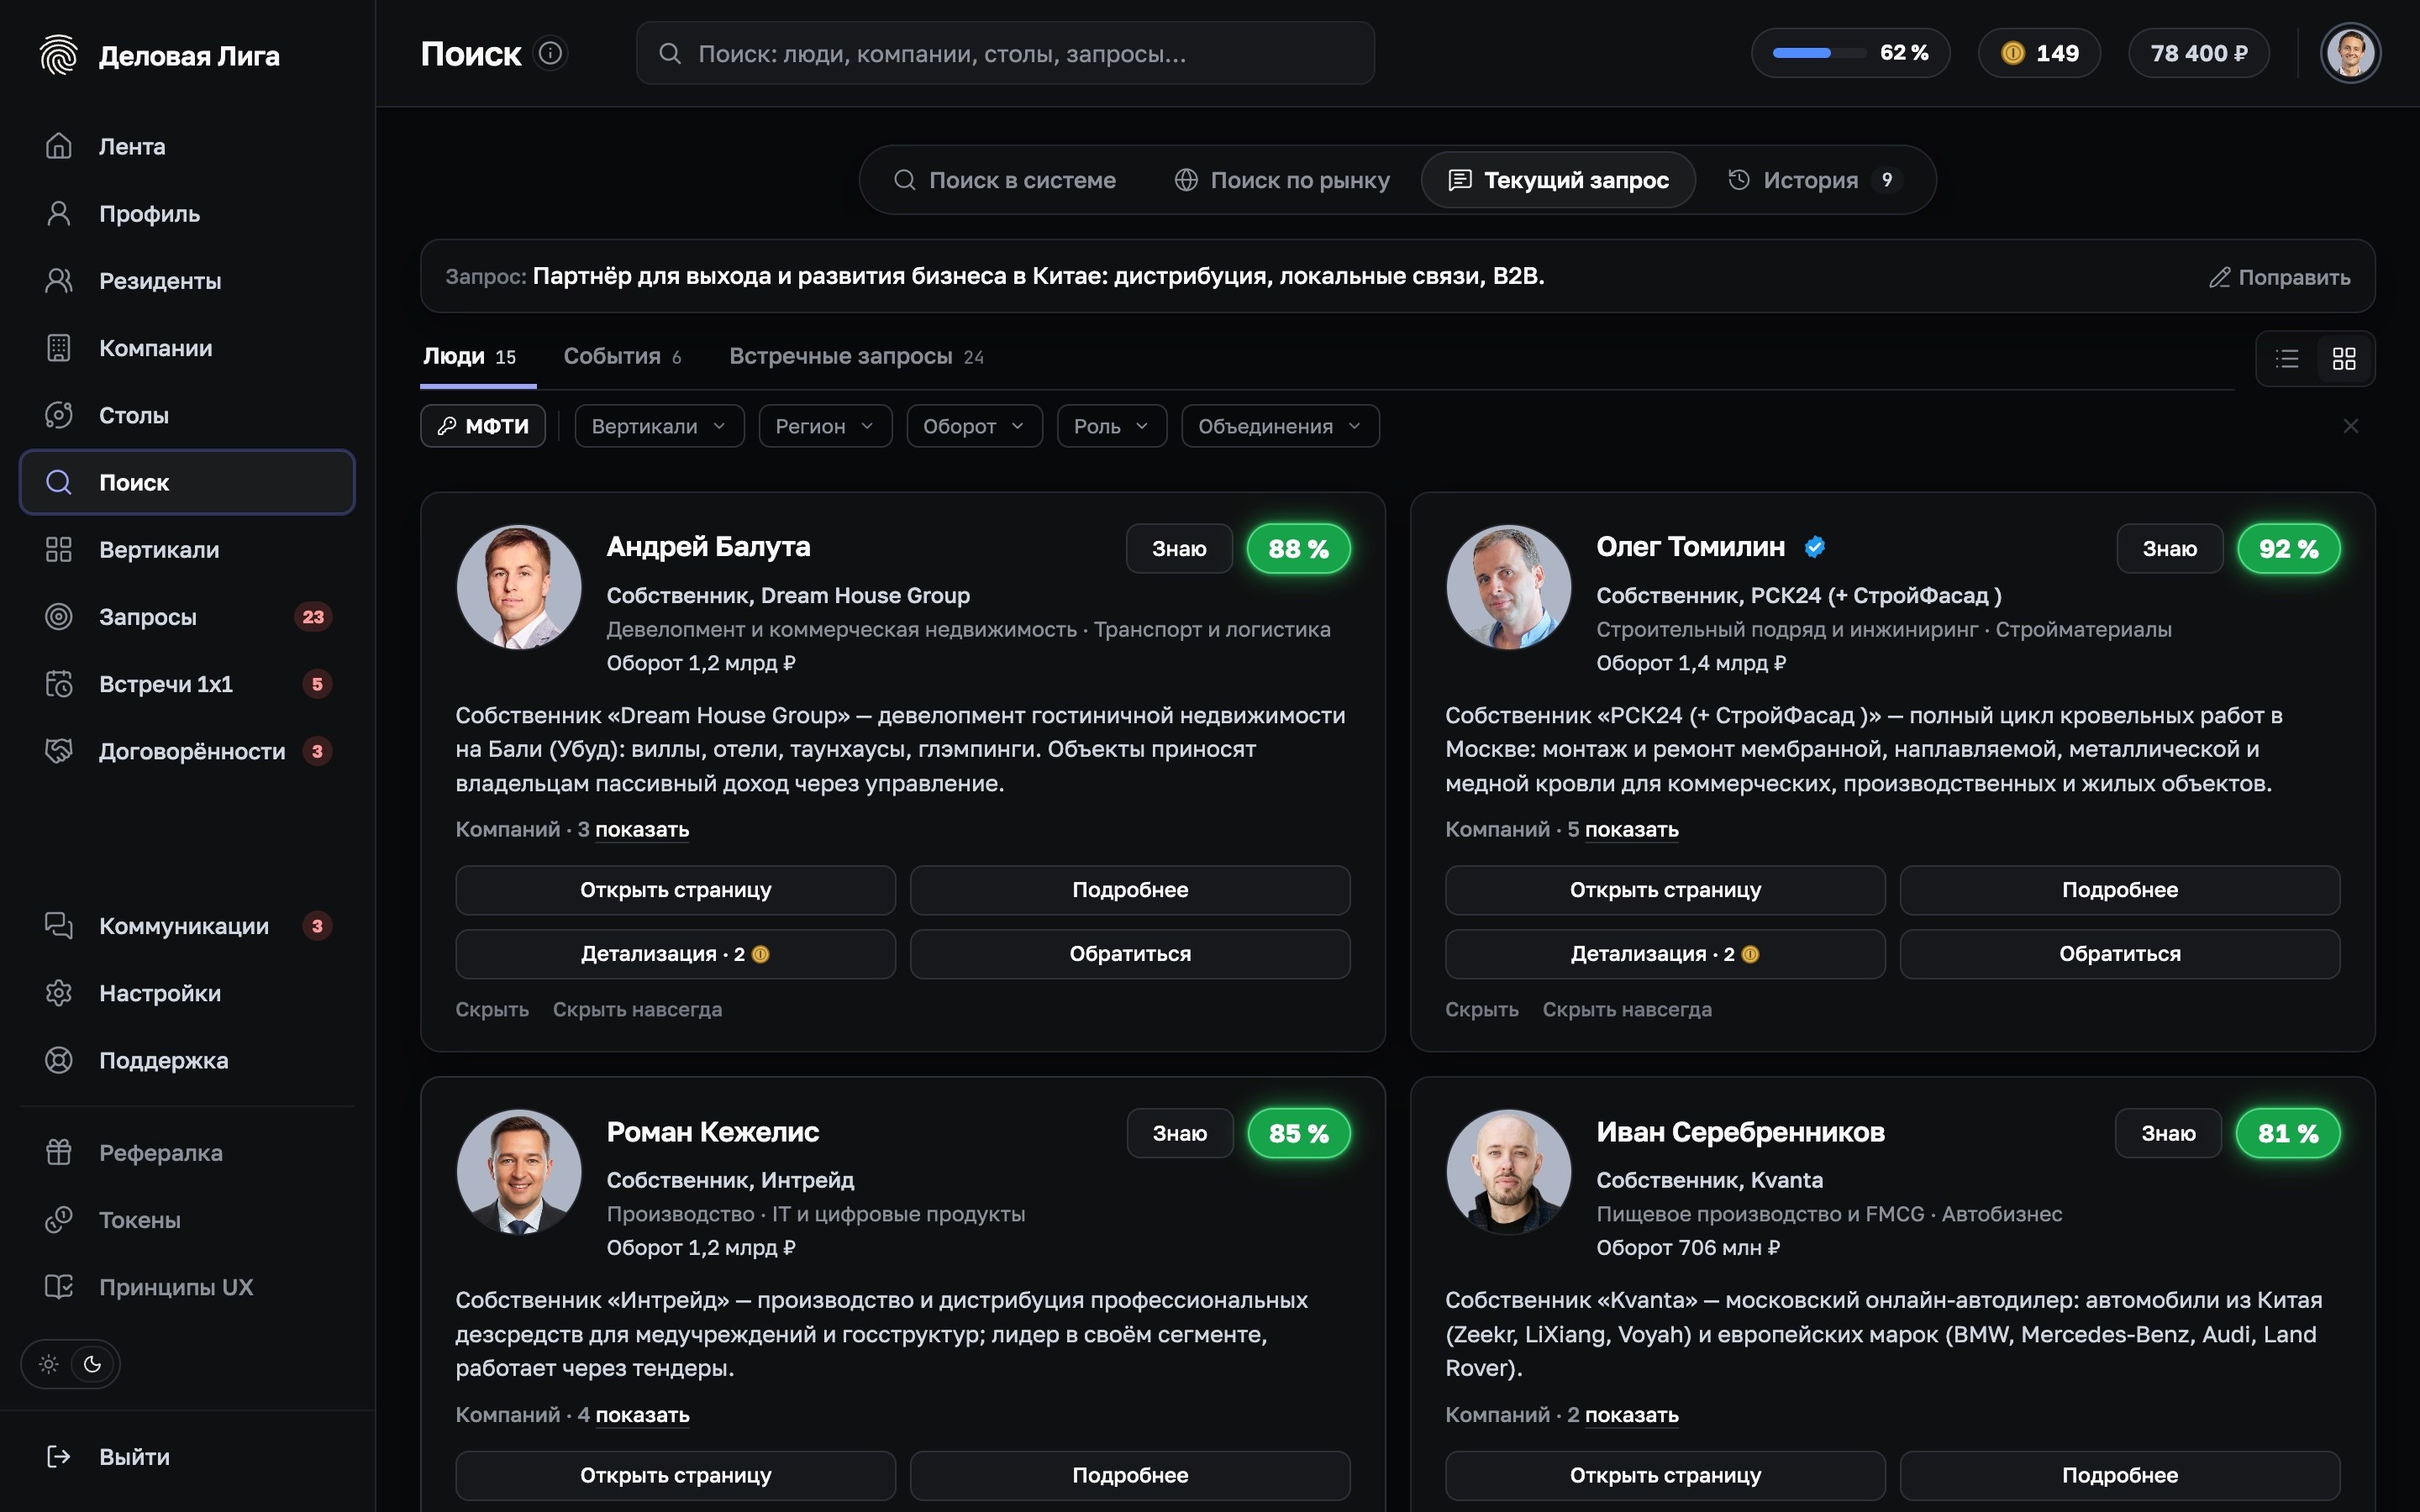Open Токены section
The width and height of the screenshot is (2420, 1512).
tap(187, 1220)
